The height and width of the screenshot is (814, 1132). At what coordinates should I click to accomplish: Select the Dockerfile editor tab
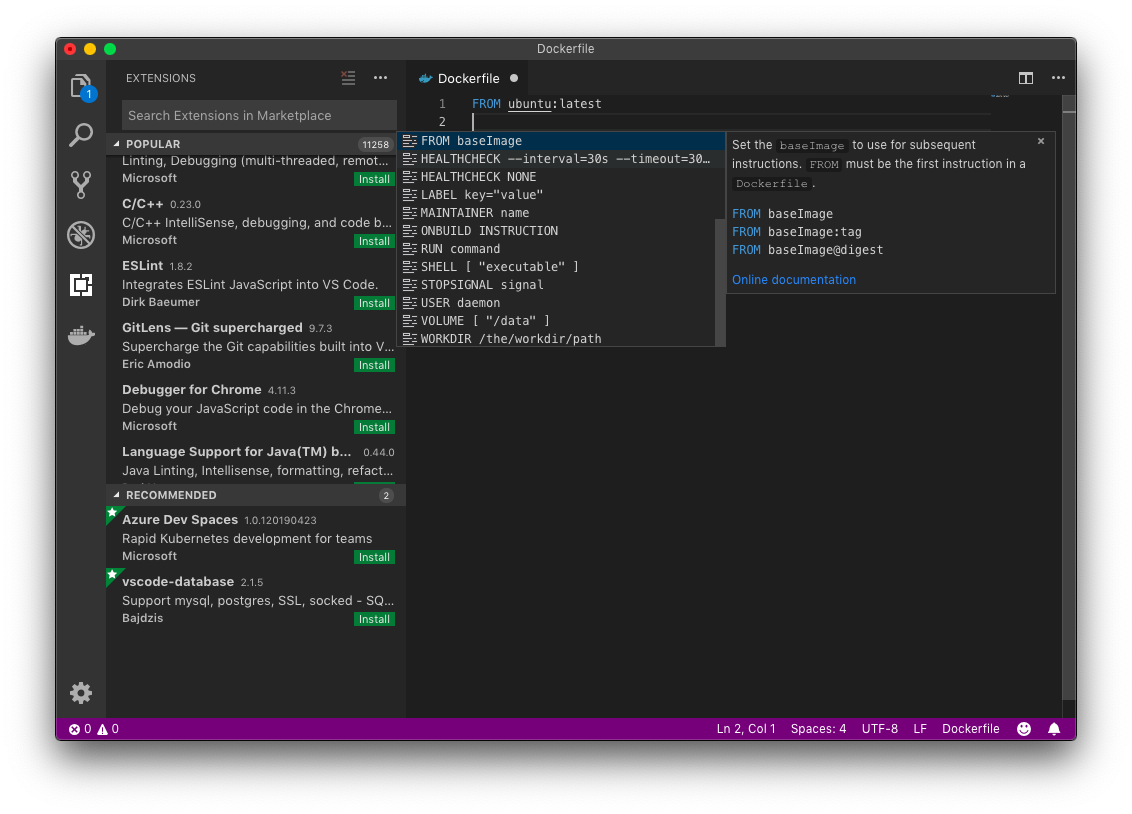469,78
